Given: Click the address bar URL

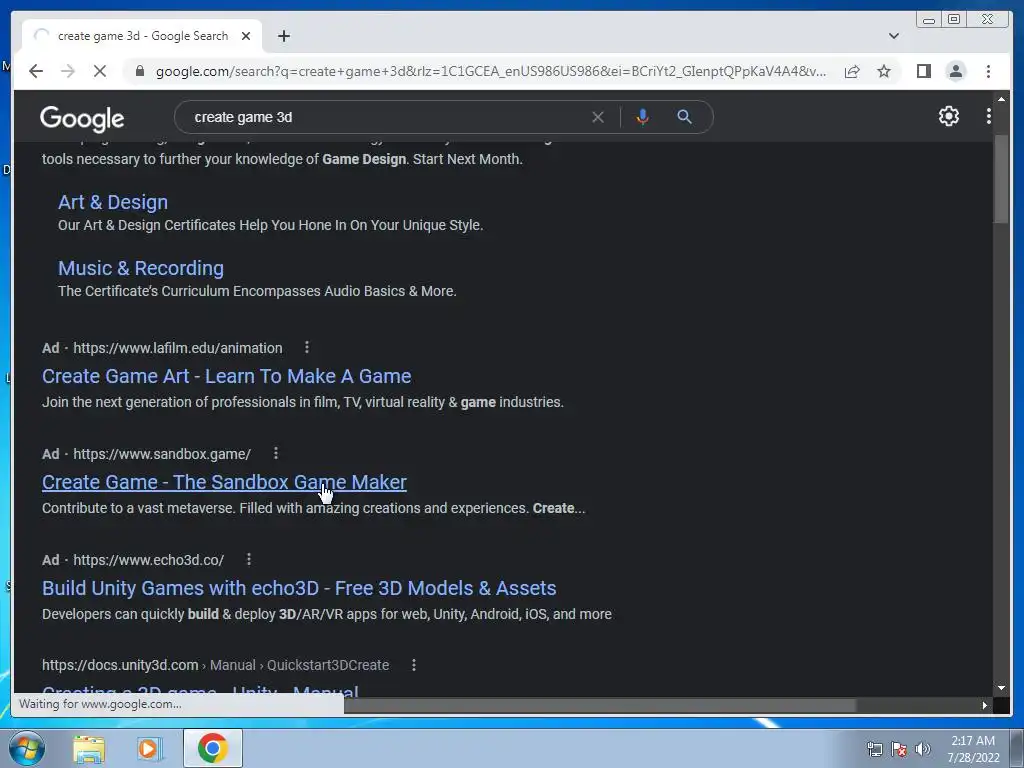Looking at the screenshot, I should [490, 71].
